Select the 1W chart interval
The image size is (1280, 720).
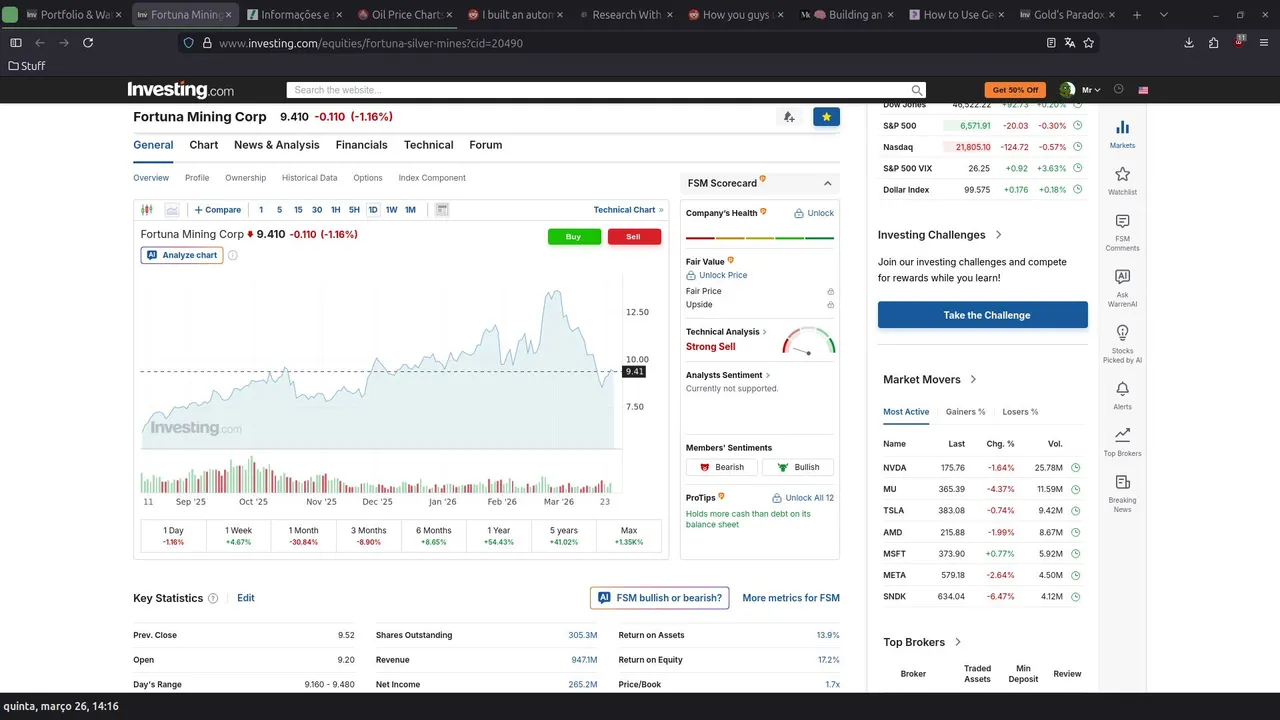392,210
